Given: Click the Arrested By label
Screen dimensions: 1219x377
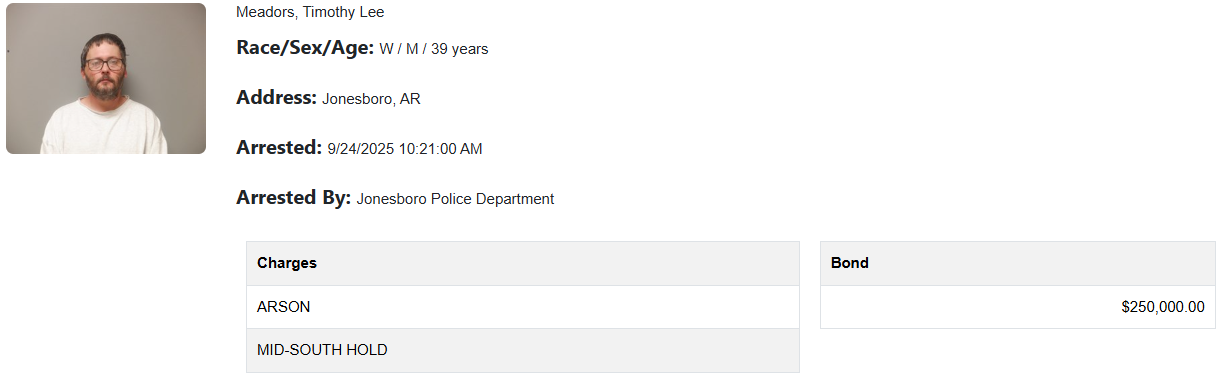Looking at the screenshot, I should (294, 198).
